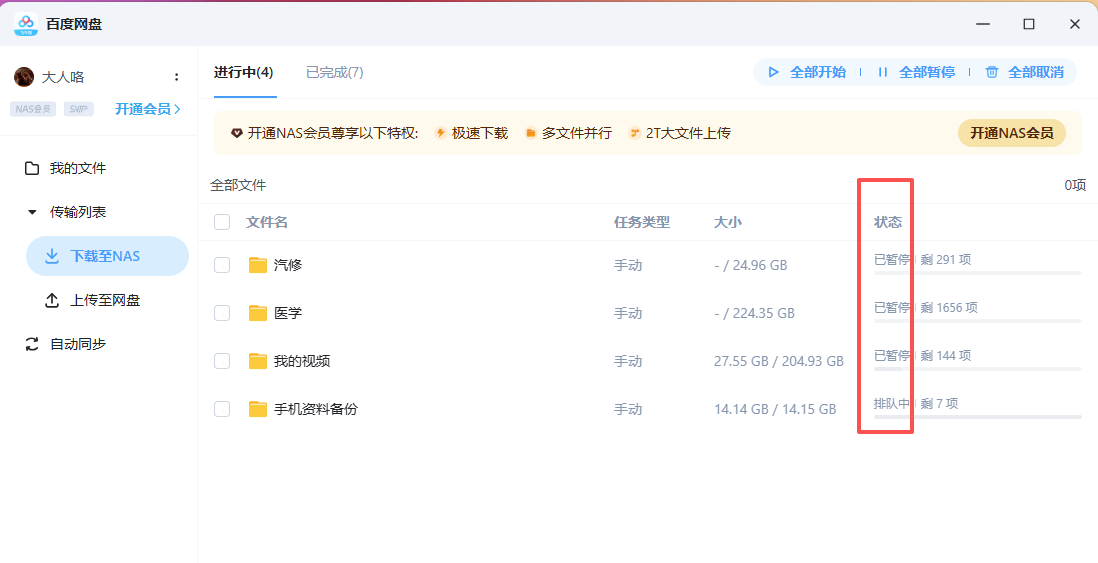This screenshot has height=563, width=1098.
Task: Click the size value 14.14 GB / 14.15 GB
Action: pos(775,409)
